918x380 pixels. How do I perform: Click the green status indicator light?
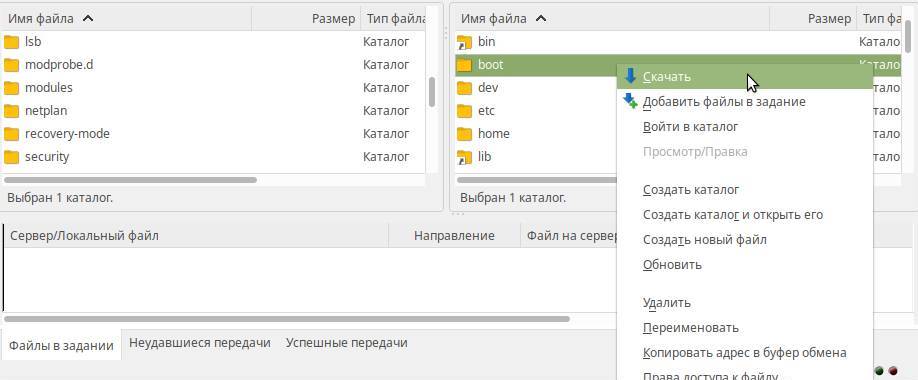click(879, 370)
